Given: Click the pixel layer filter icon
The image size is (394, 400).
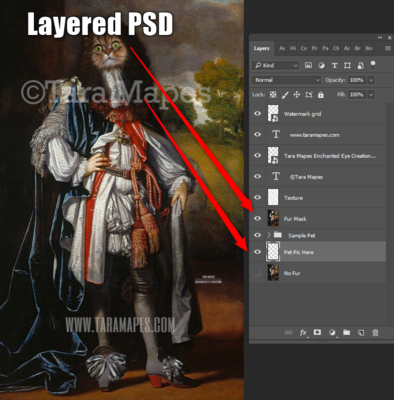Looking at the screenshot, I should pos(308,66).
